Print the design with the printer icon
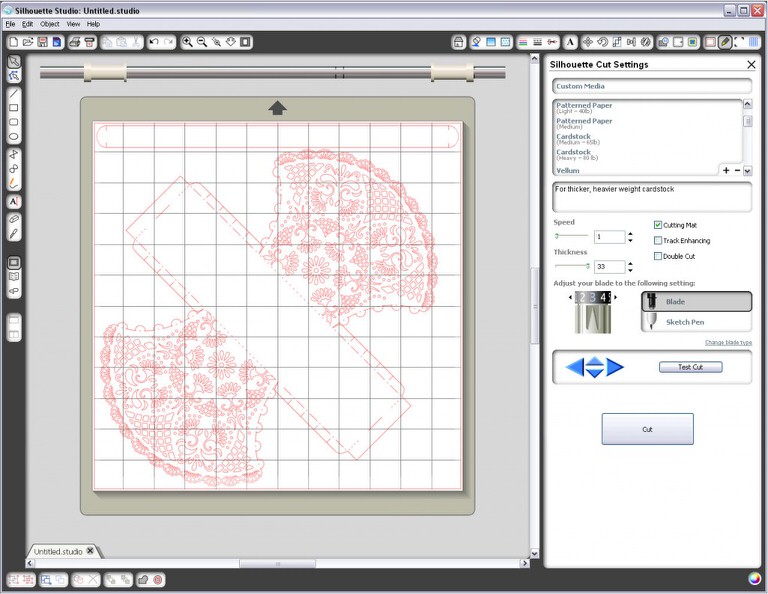Image resolution: width=768 pixels, height=594 pixels. click(x=75, y=43)
